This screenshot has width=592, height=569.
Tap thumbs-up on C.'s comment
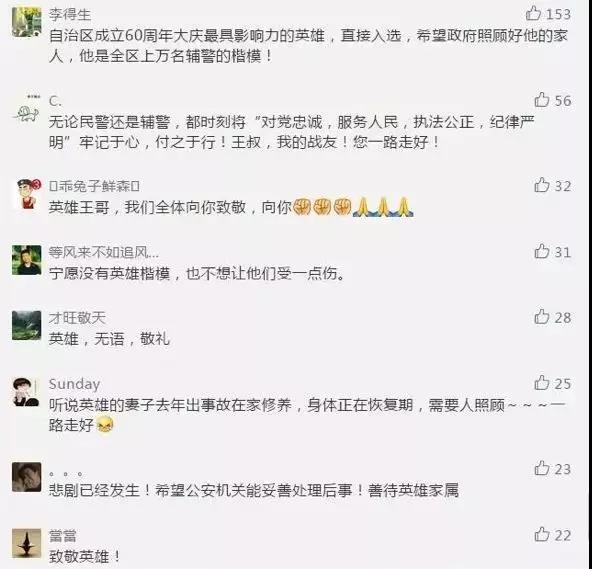click(x=541, y=100)
